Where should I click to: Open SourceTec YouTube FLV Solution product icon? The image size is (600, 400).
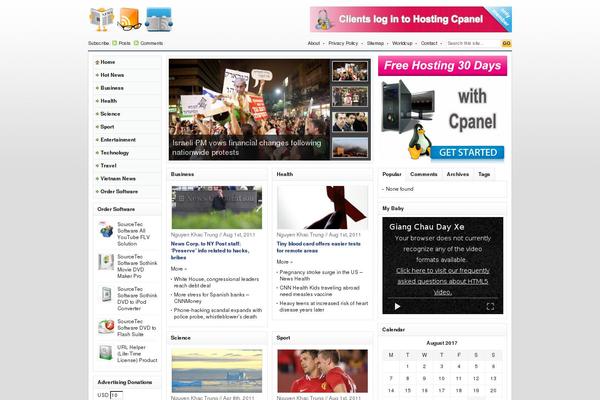pos(106,230)
